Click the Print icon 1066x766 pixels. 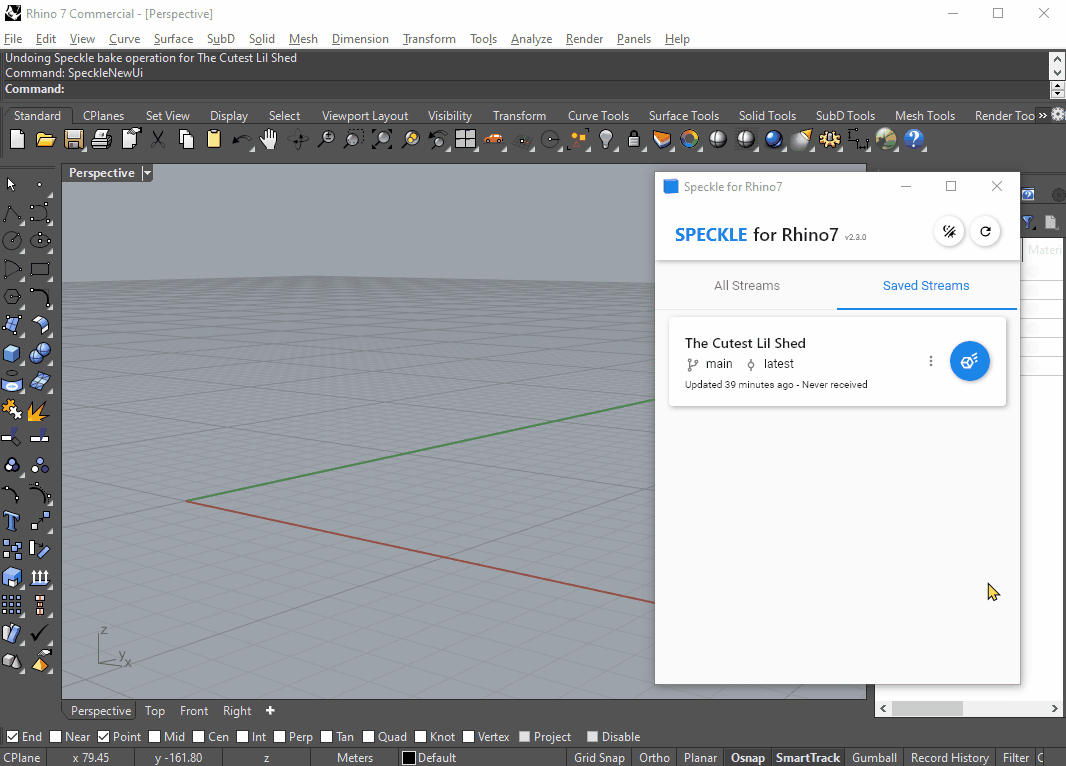tap(101, 140)
